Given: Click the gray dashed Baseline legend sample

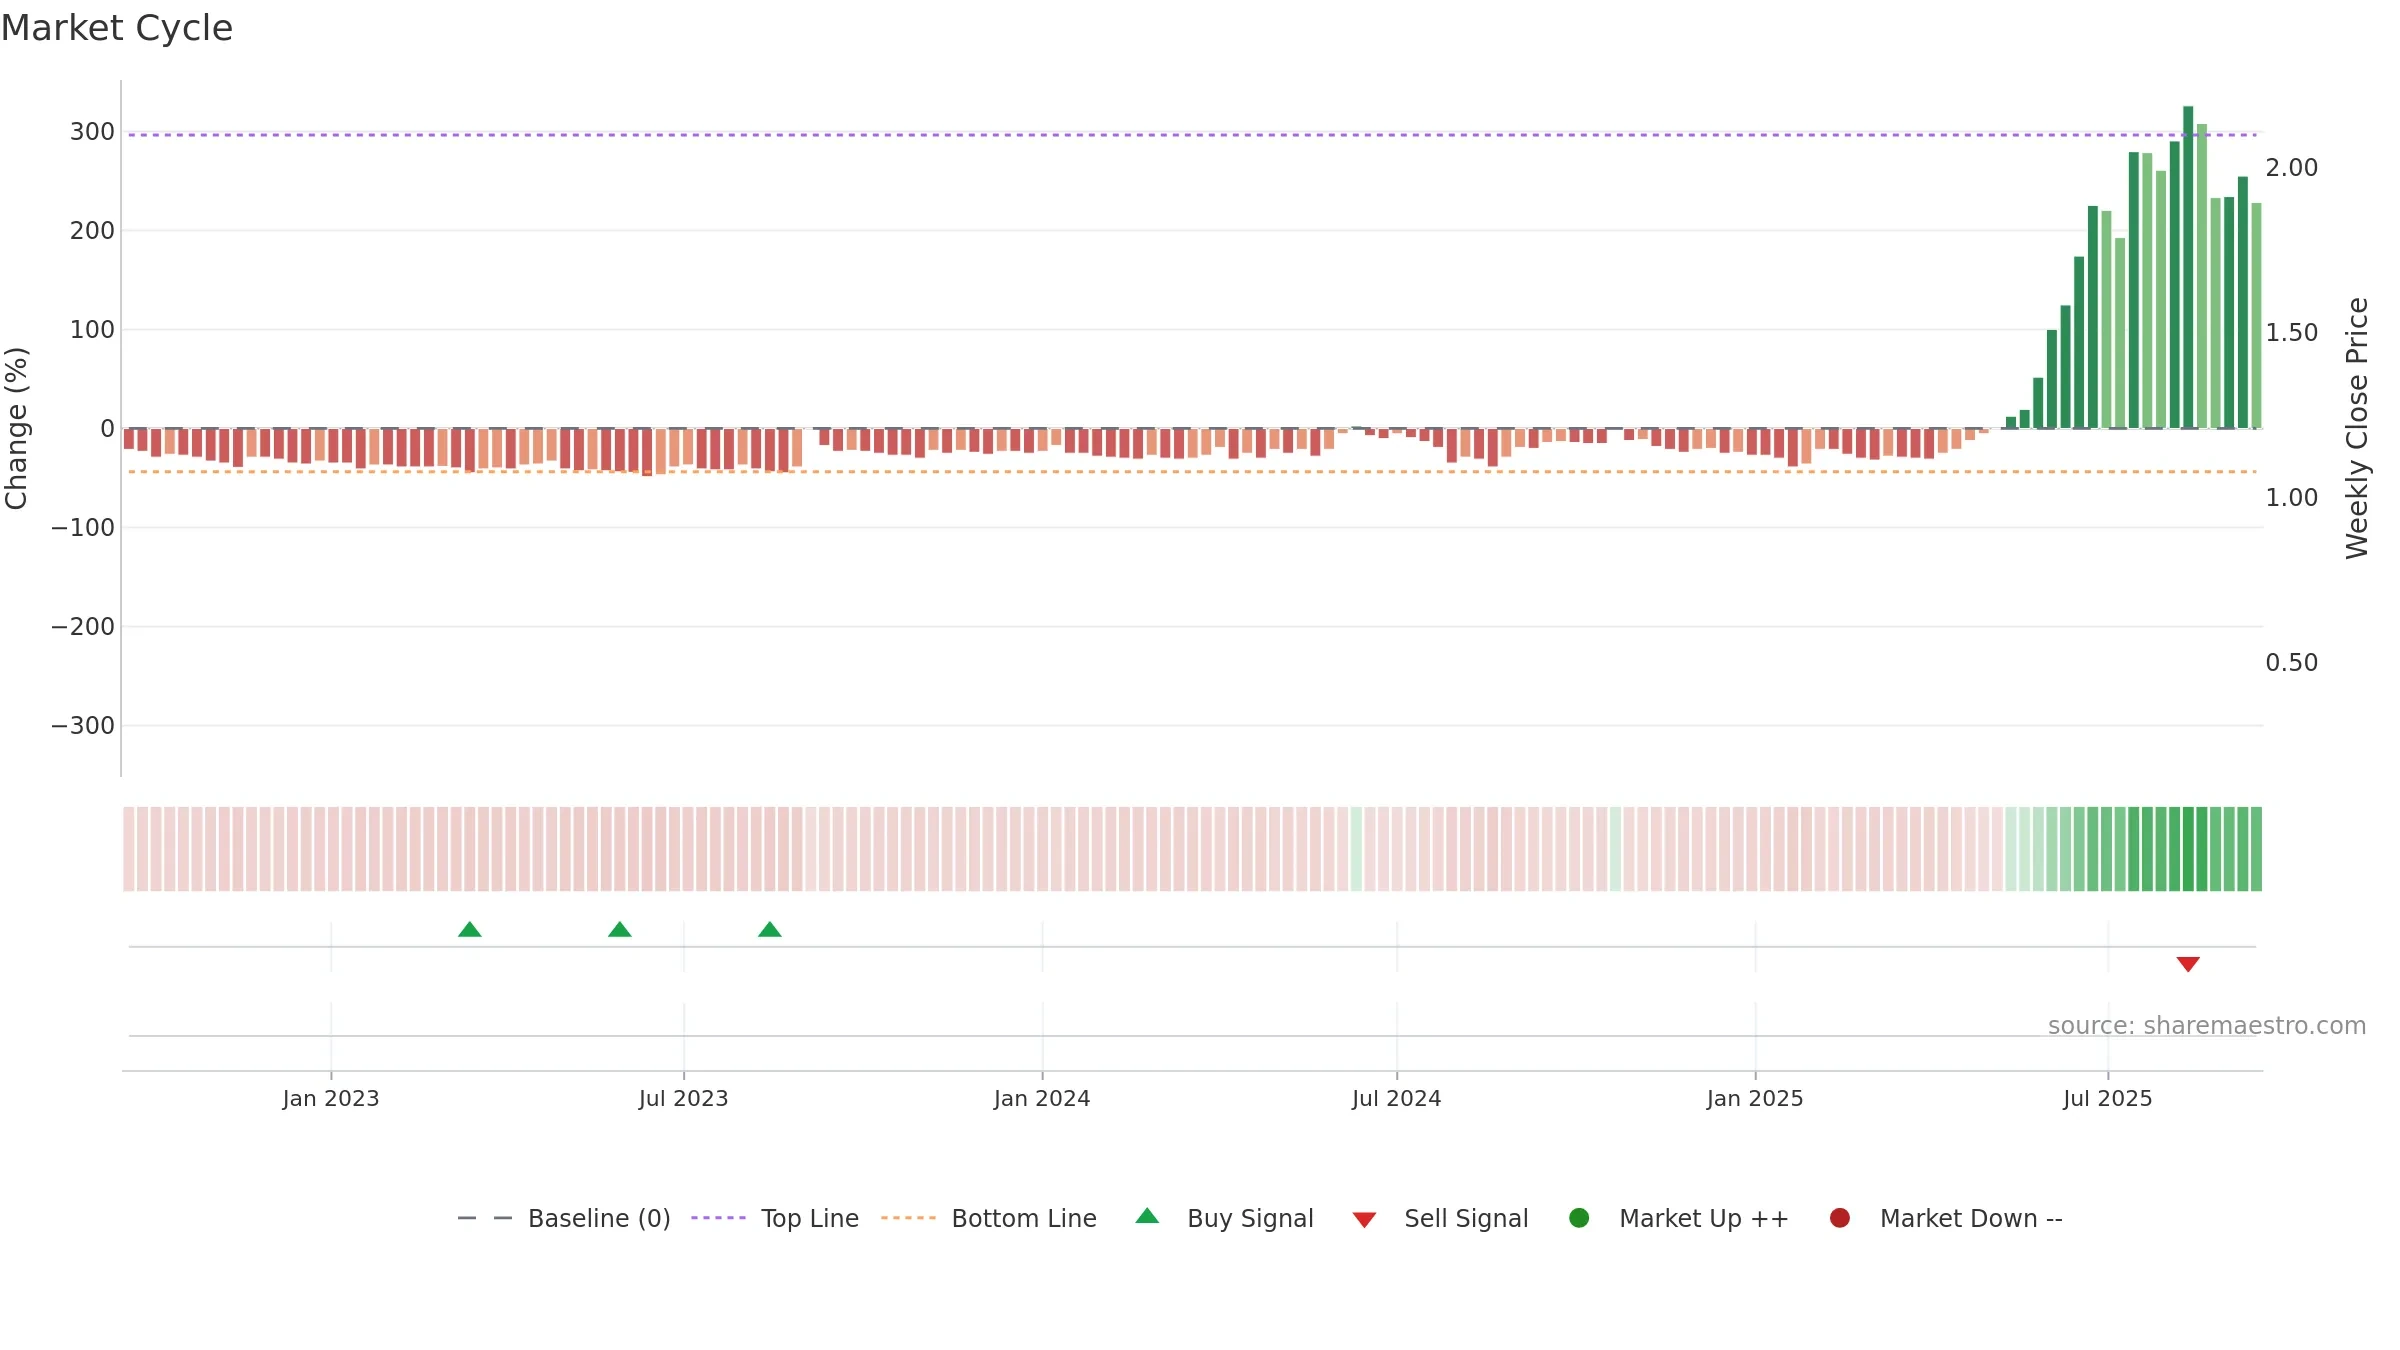Looking at the screenshot, I should [485, 1218].
